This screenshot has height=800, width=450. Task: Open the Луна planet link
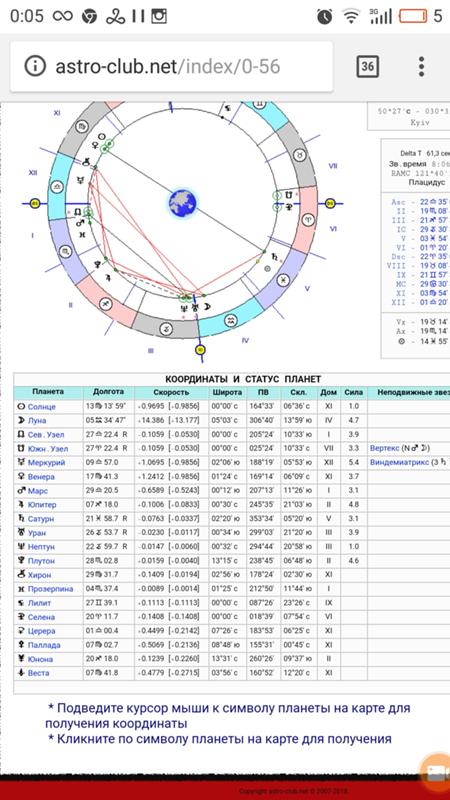tap(37, 420)
